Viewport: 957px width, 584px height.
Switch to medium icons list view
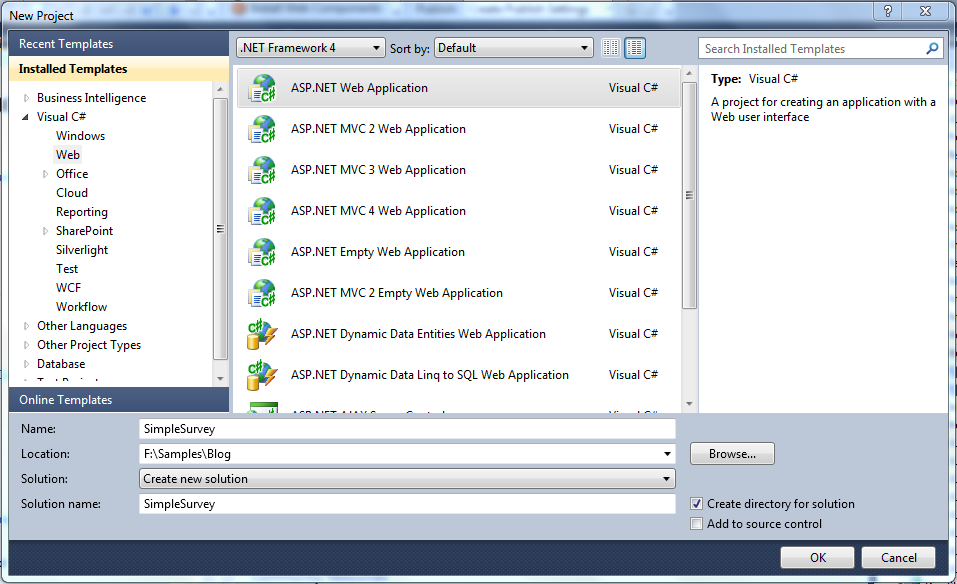(635, 48)
